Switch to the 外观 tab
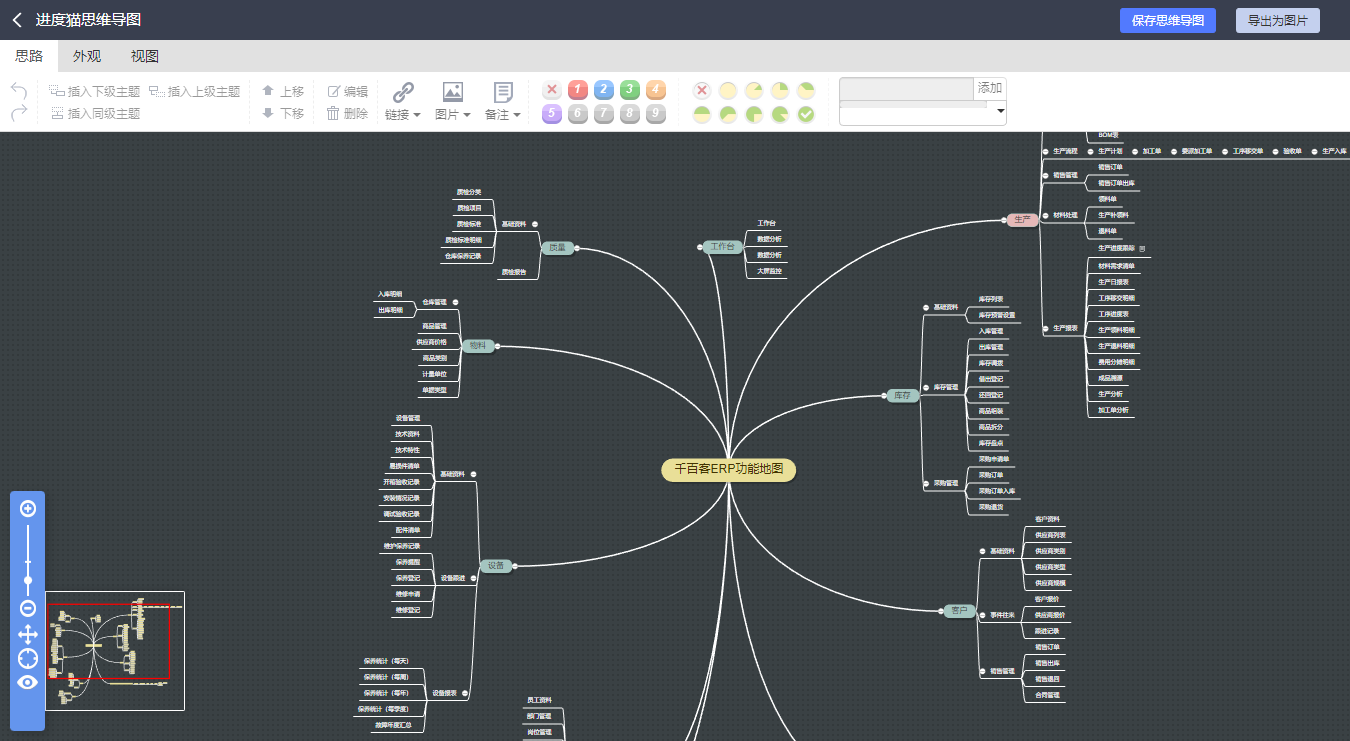 [x=87, y=56]
